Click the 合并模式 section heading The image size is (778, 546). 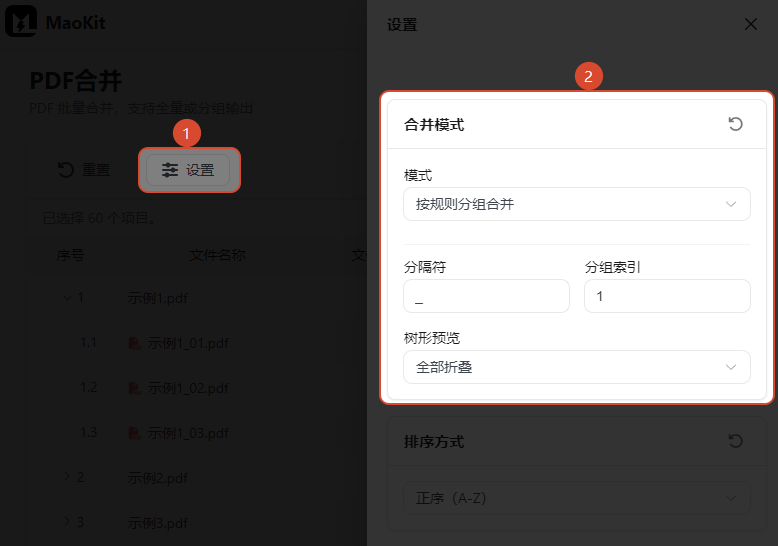click(x=434, y=125)
